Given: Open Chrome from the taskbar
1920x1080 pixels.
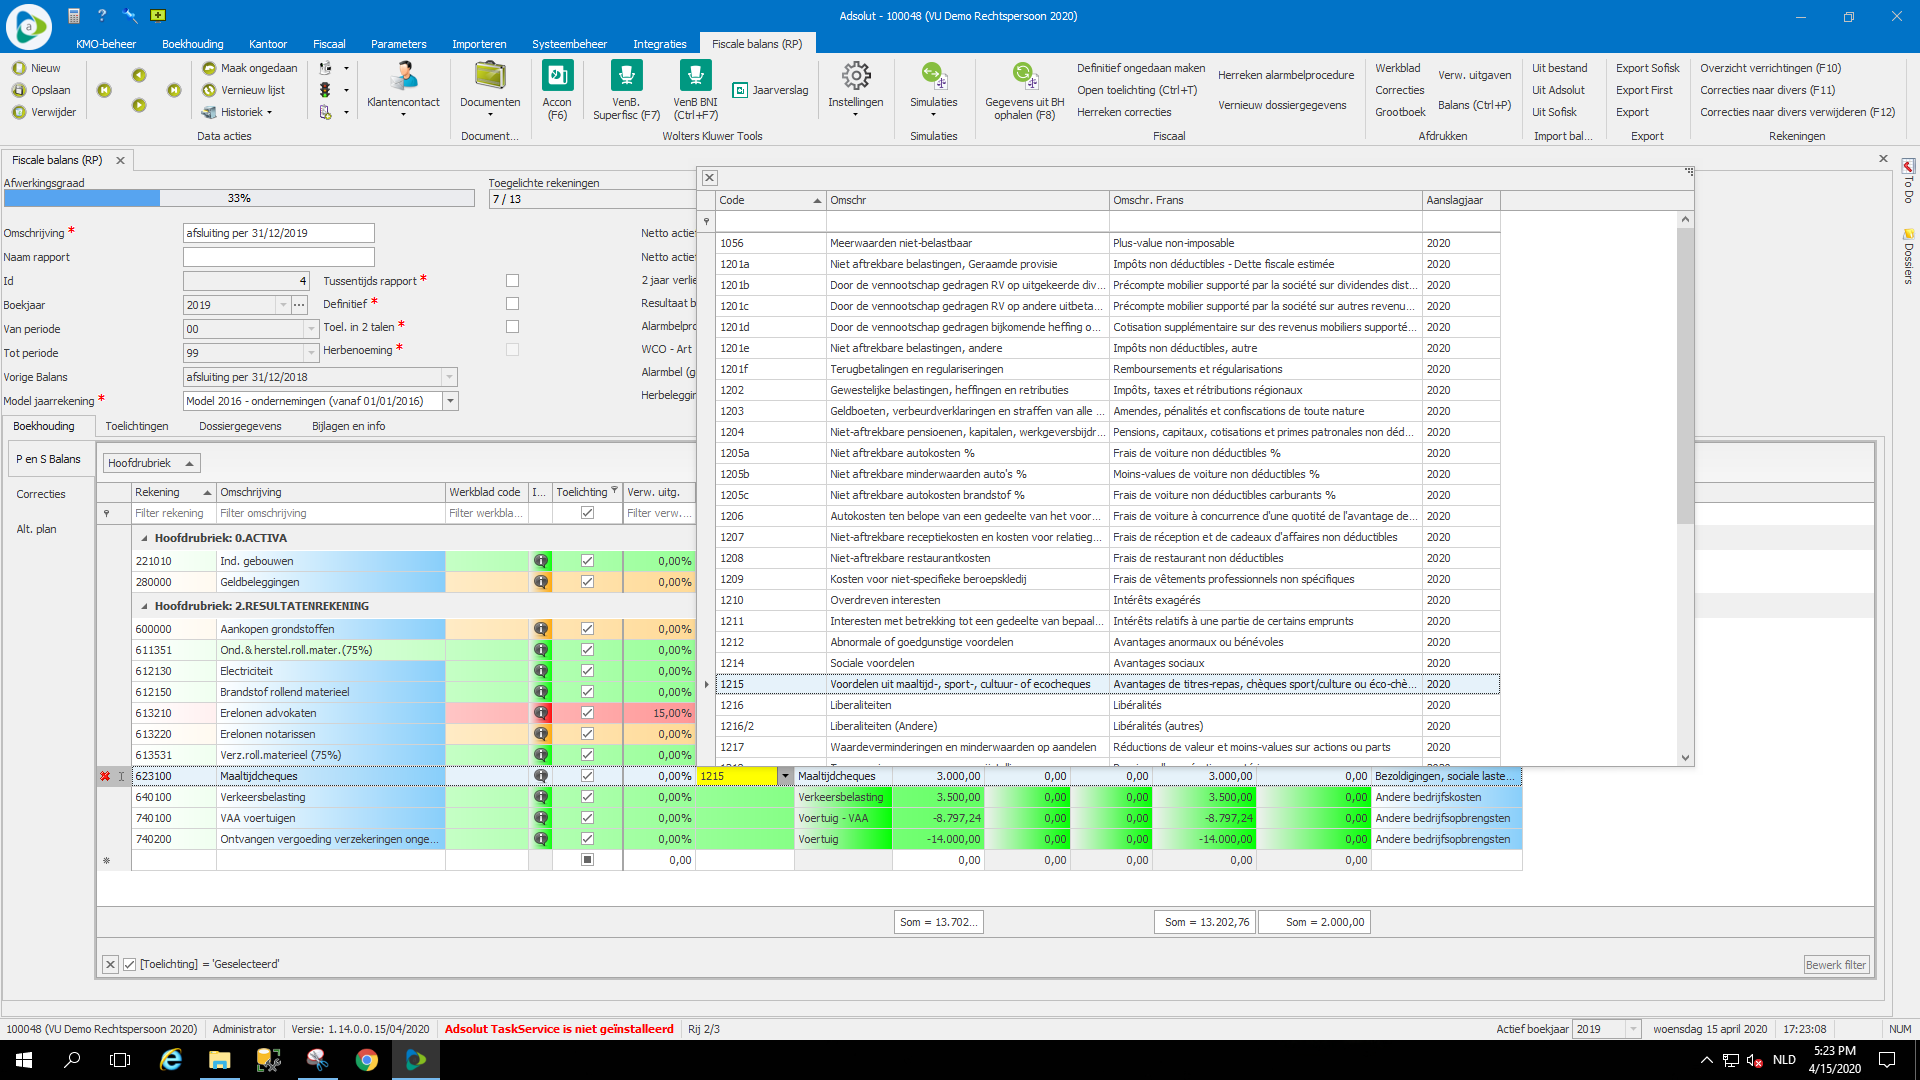Looking at the screenshot, I should 367,1060.
